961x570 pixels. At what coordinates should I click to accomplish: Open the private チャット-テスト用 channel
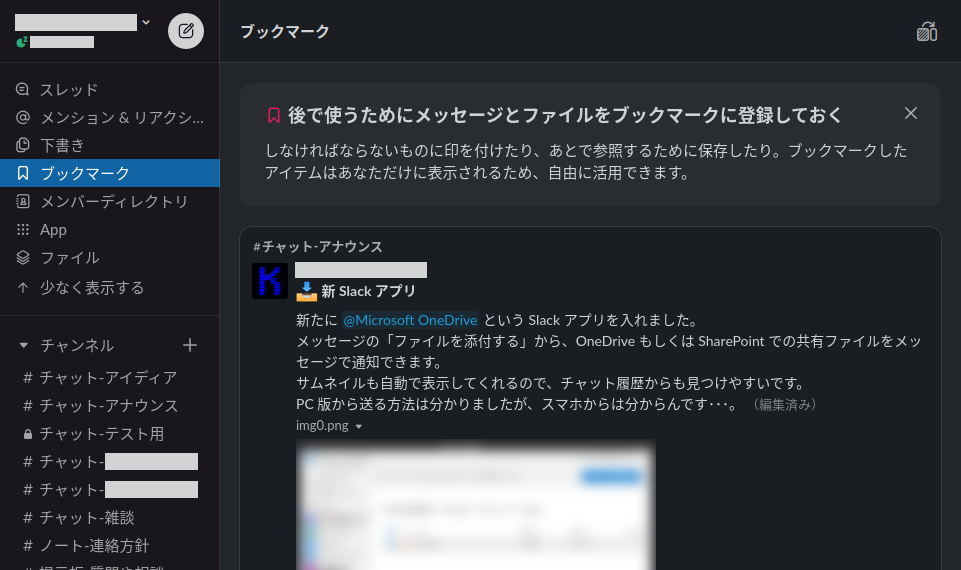pos(110,434)
